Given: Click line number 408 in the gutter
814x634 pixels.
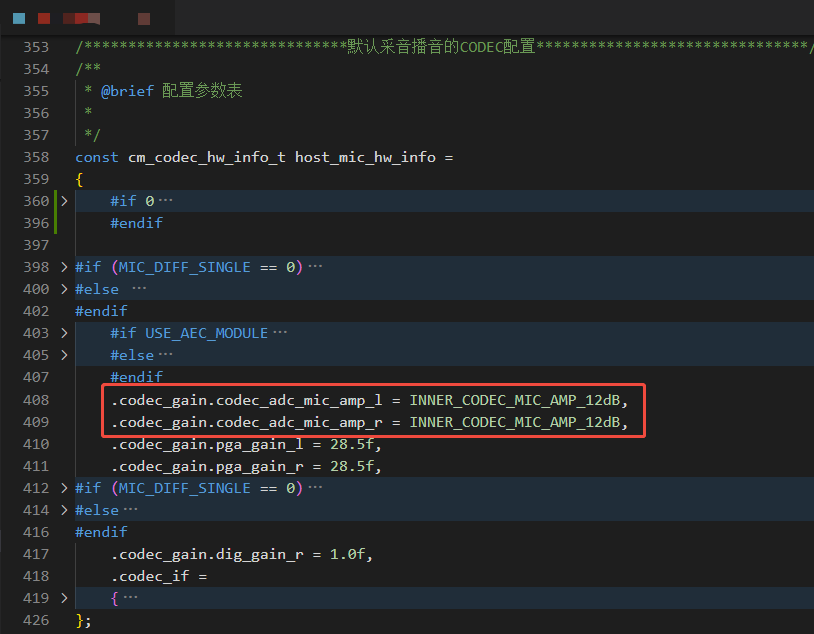Looking at the screenshot, I should (36, 399).
